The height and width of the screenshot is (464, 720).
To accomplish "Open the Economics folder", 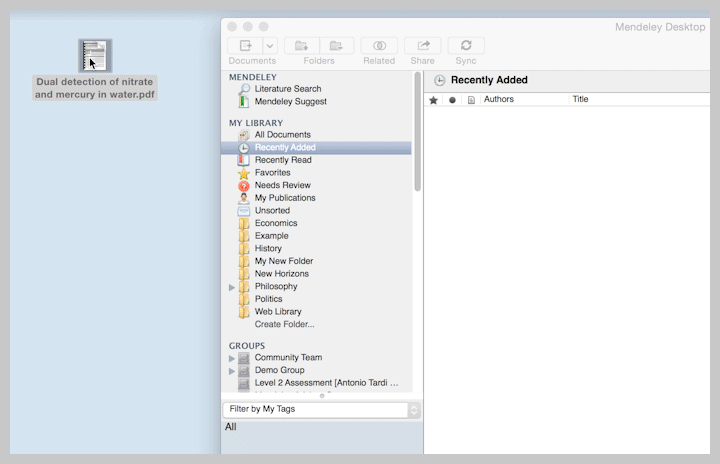I will pyautogui.click(x=276, y=223).
